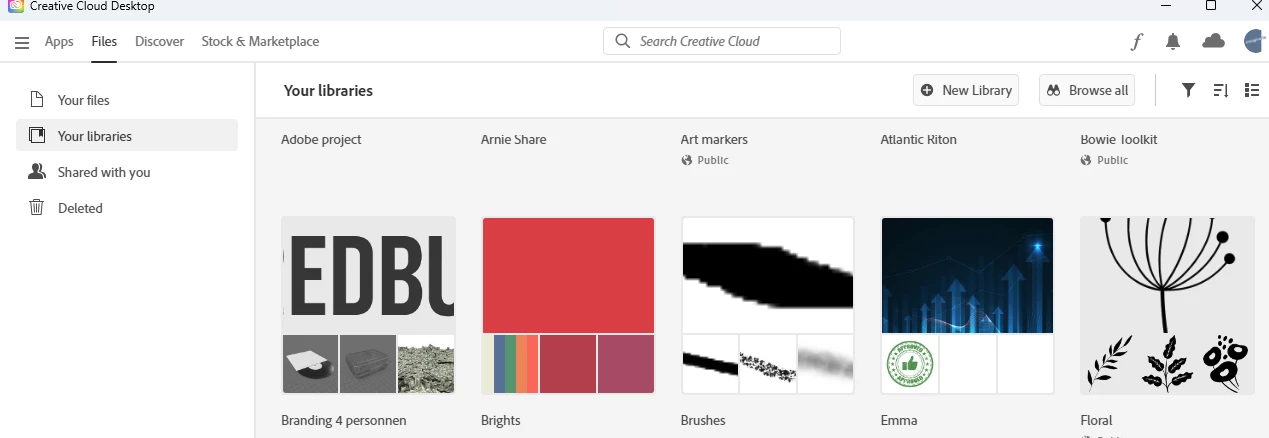
Task: Click the Brushes library label
Action: 703,420
